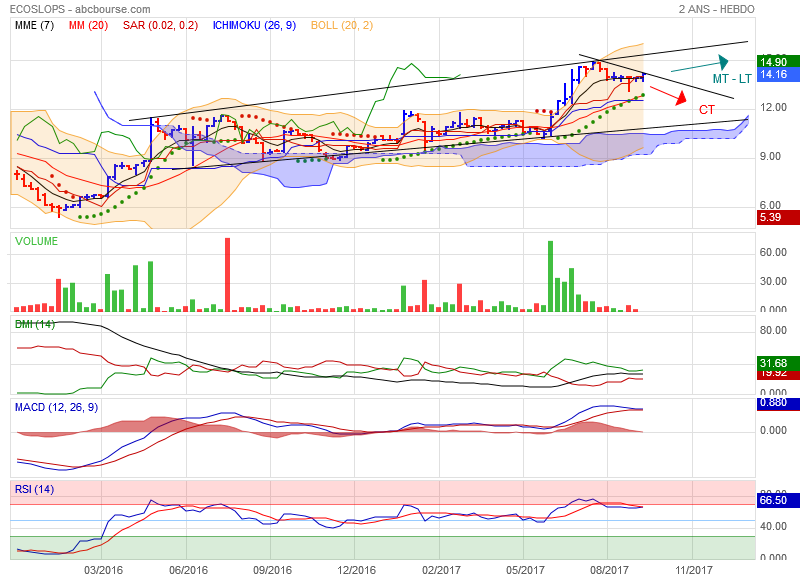Click the 'ECOSLOPS - abcbourse.com' chart title
Image resolution: width=800 pixels, height=580 pixels.
coord(80,9)
